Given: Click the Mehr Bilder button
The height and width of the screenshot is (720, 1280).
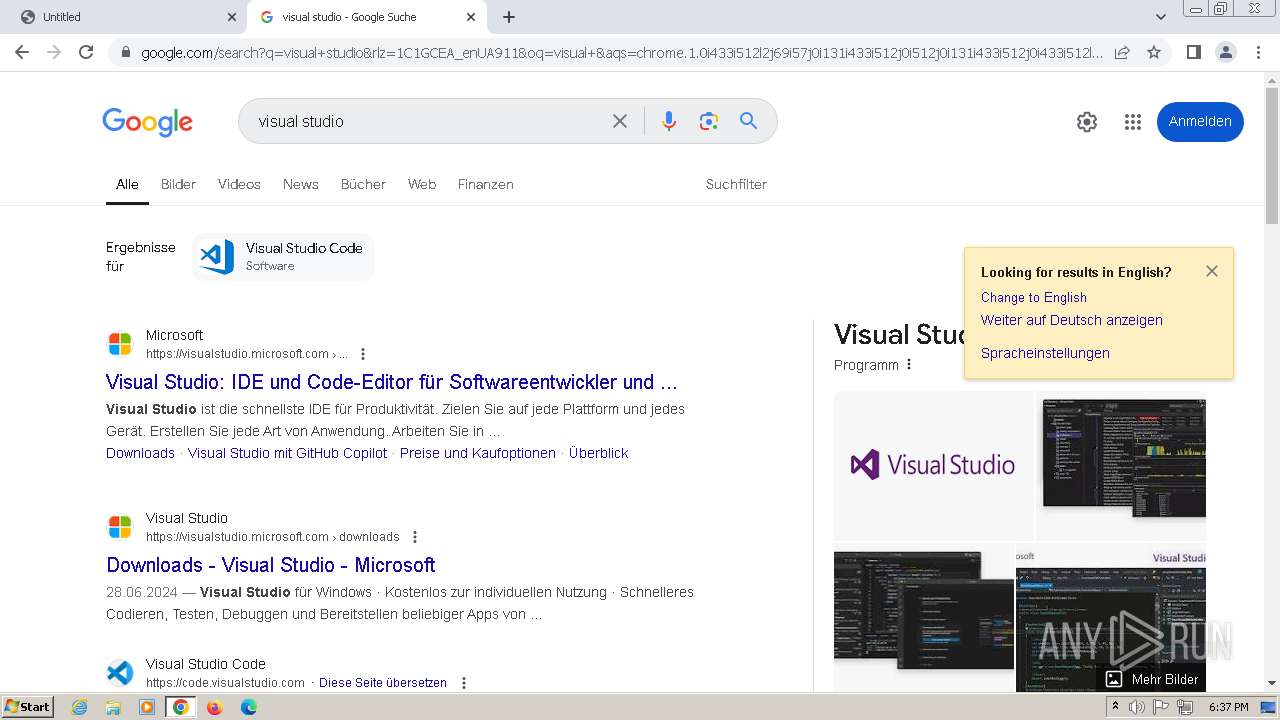Looking at the screenshot, I should [1152, 679].
